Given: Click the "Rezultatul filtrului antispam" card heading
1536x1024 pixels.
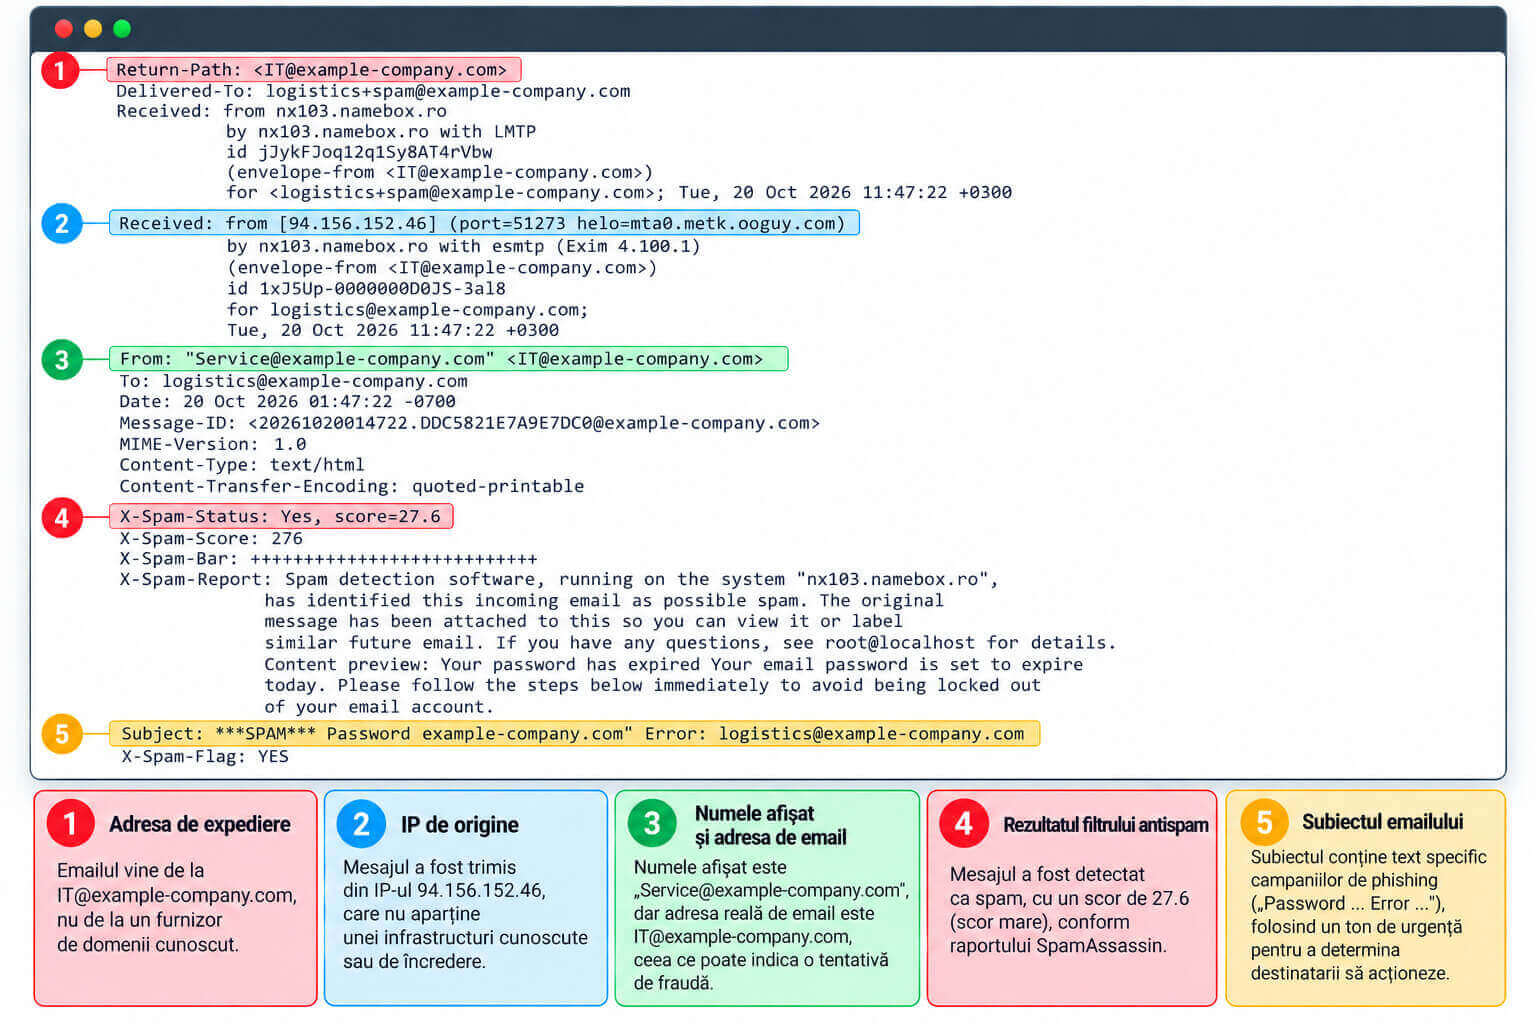Looking at the screenshot, I should (1106, 825).
